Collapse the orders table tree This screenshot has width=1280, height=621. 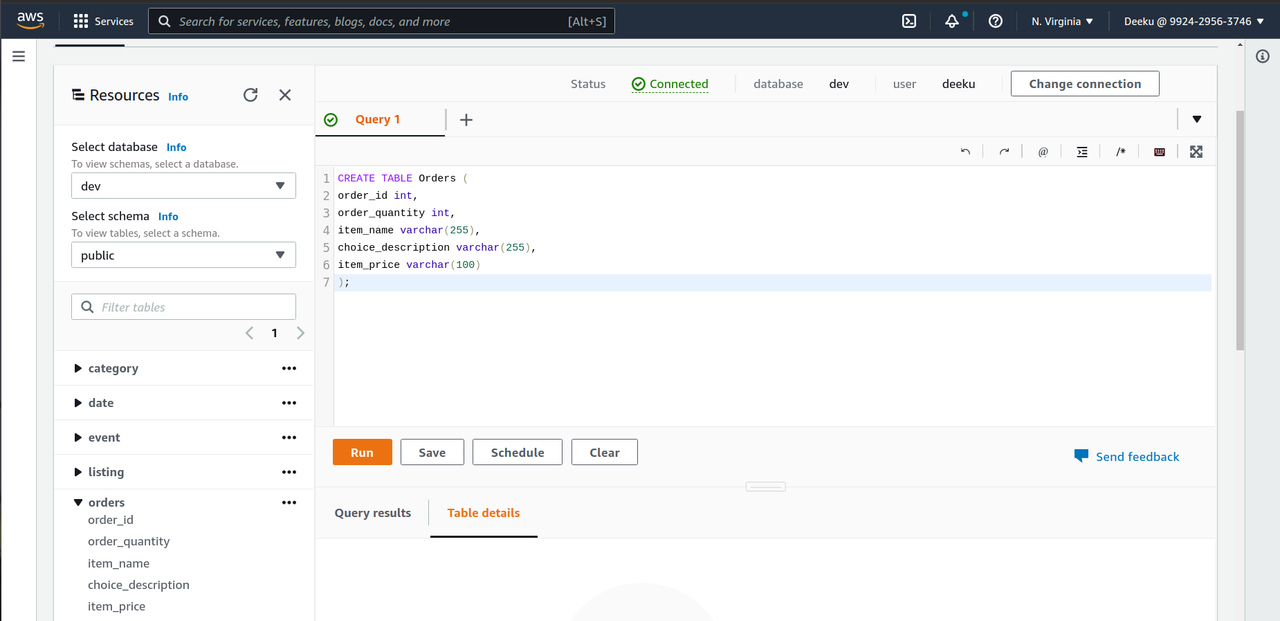click(x=78, y=503)
